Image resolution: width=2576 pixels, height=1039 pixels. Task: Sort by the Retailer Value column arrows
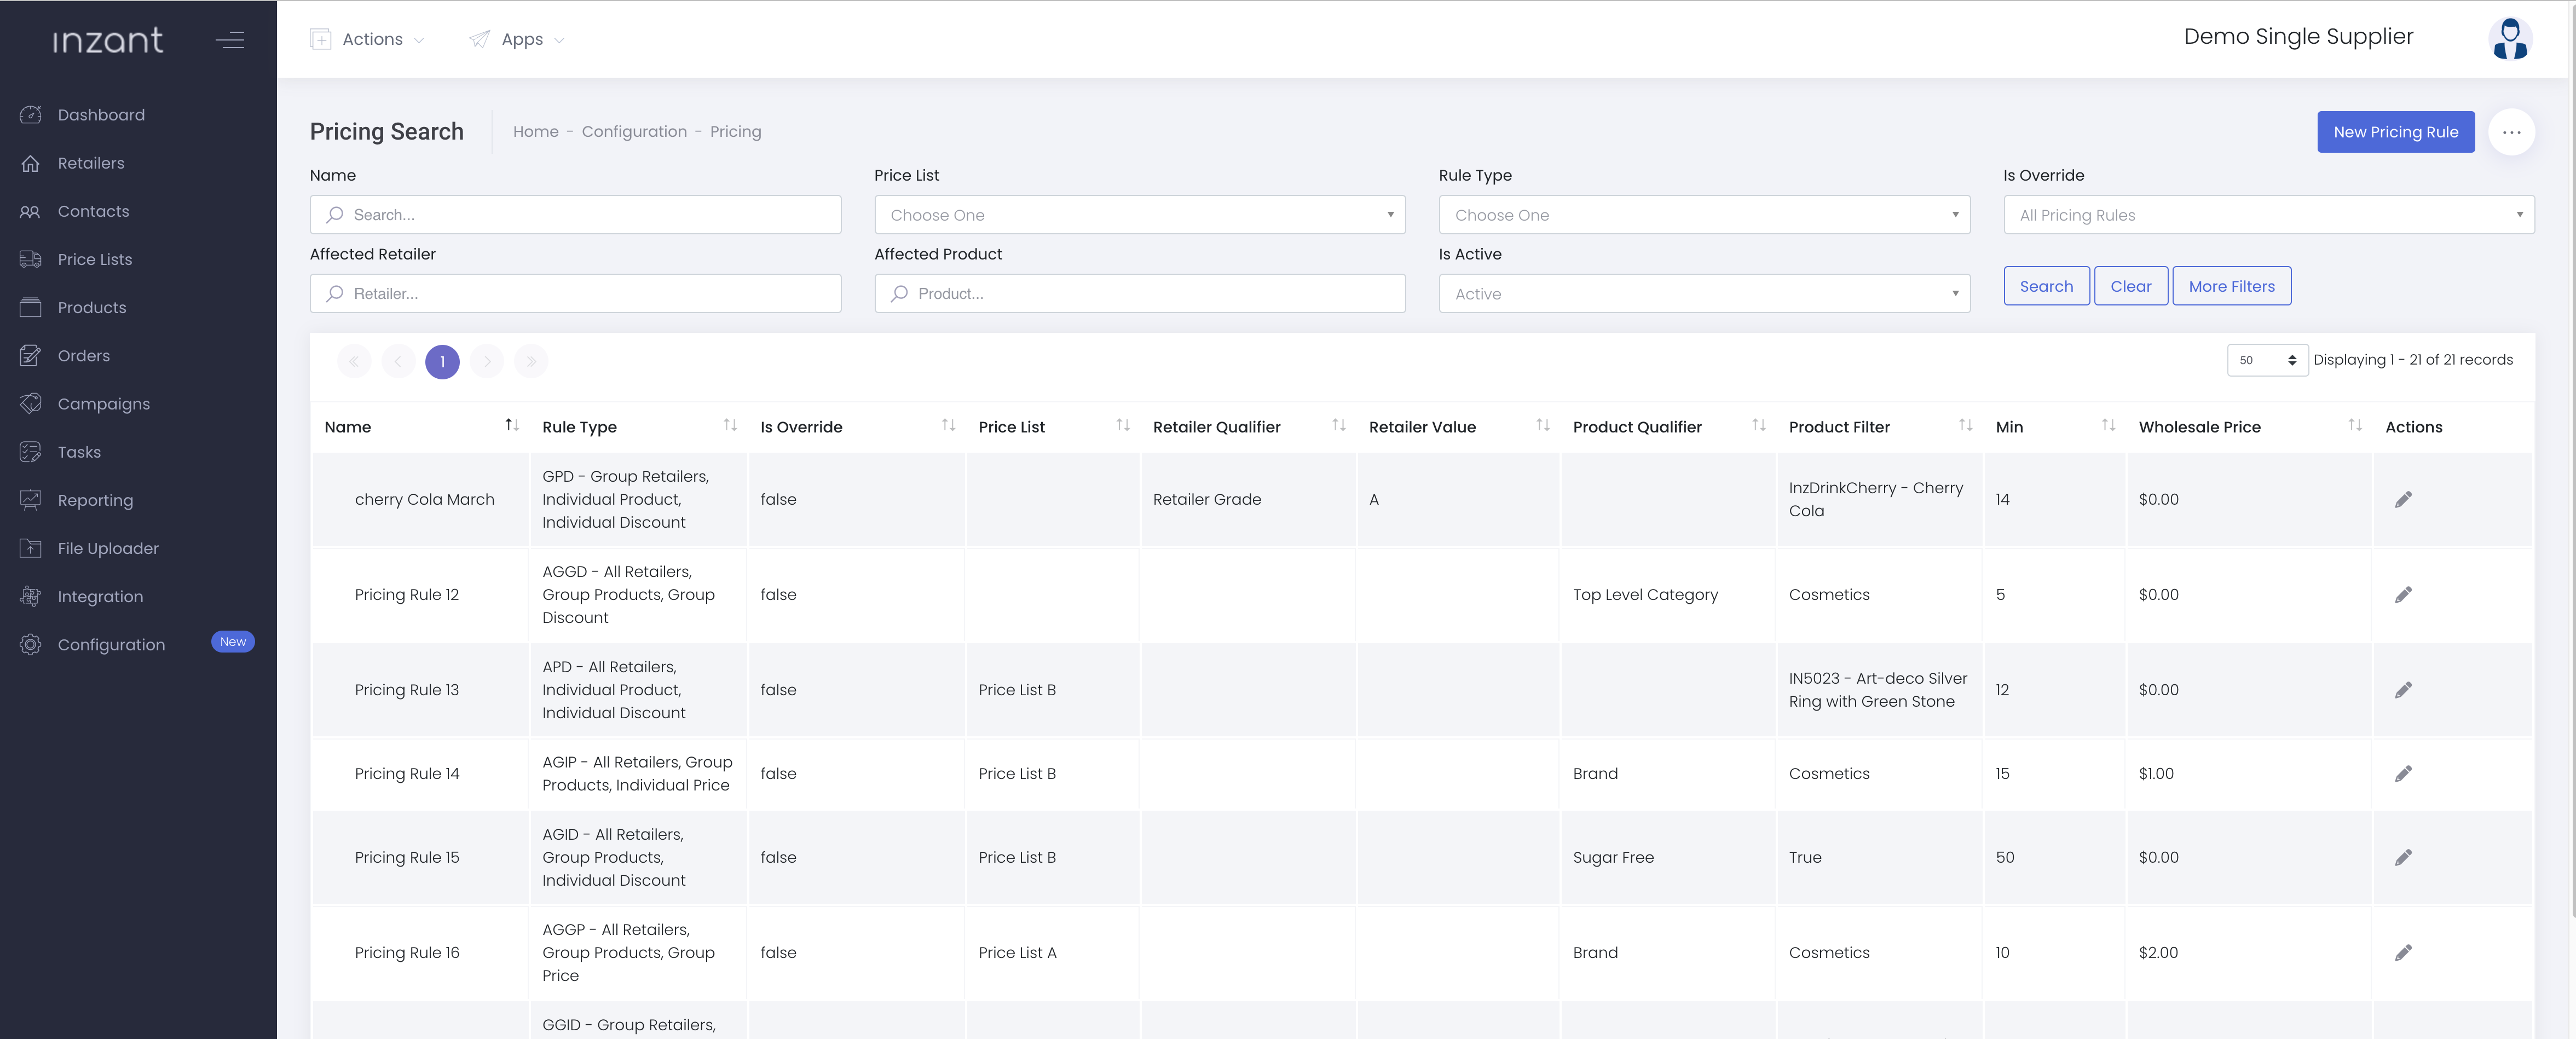point(1543,425)
